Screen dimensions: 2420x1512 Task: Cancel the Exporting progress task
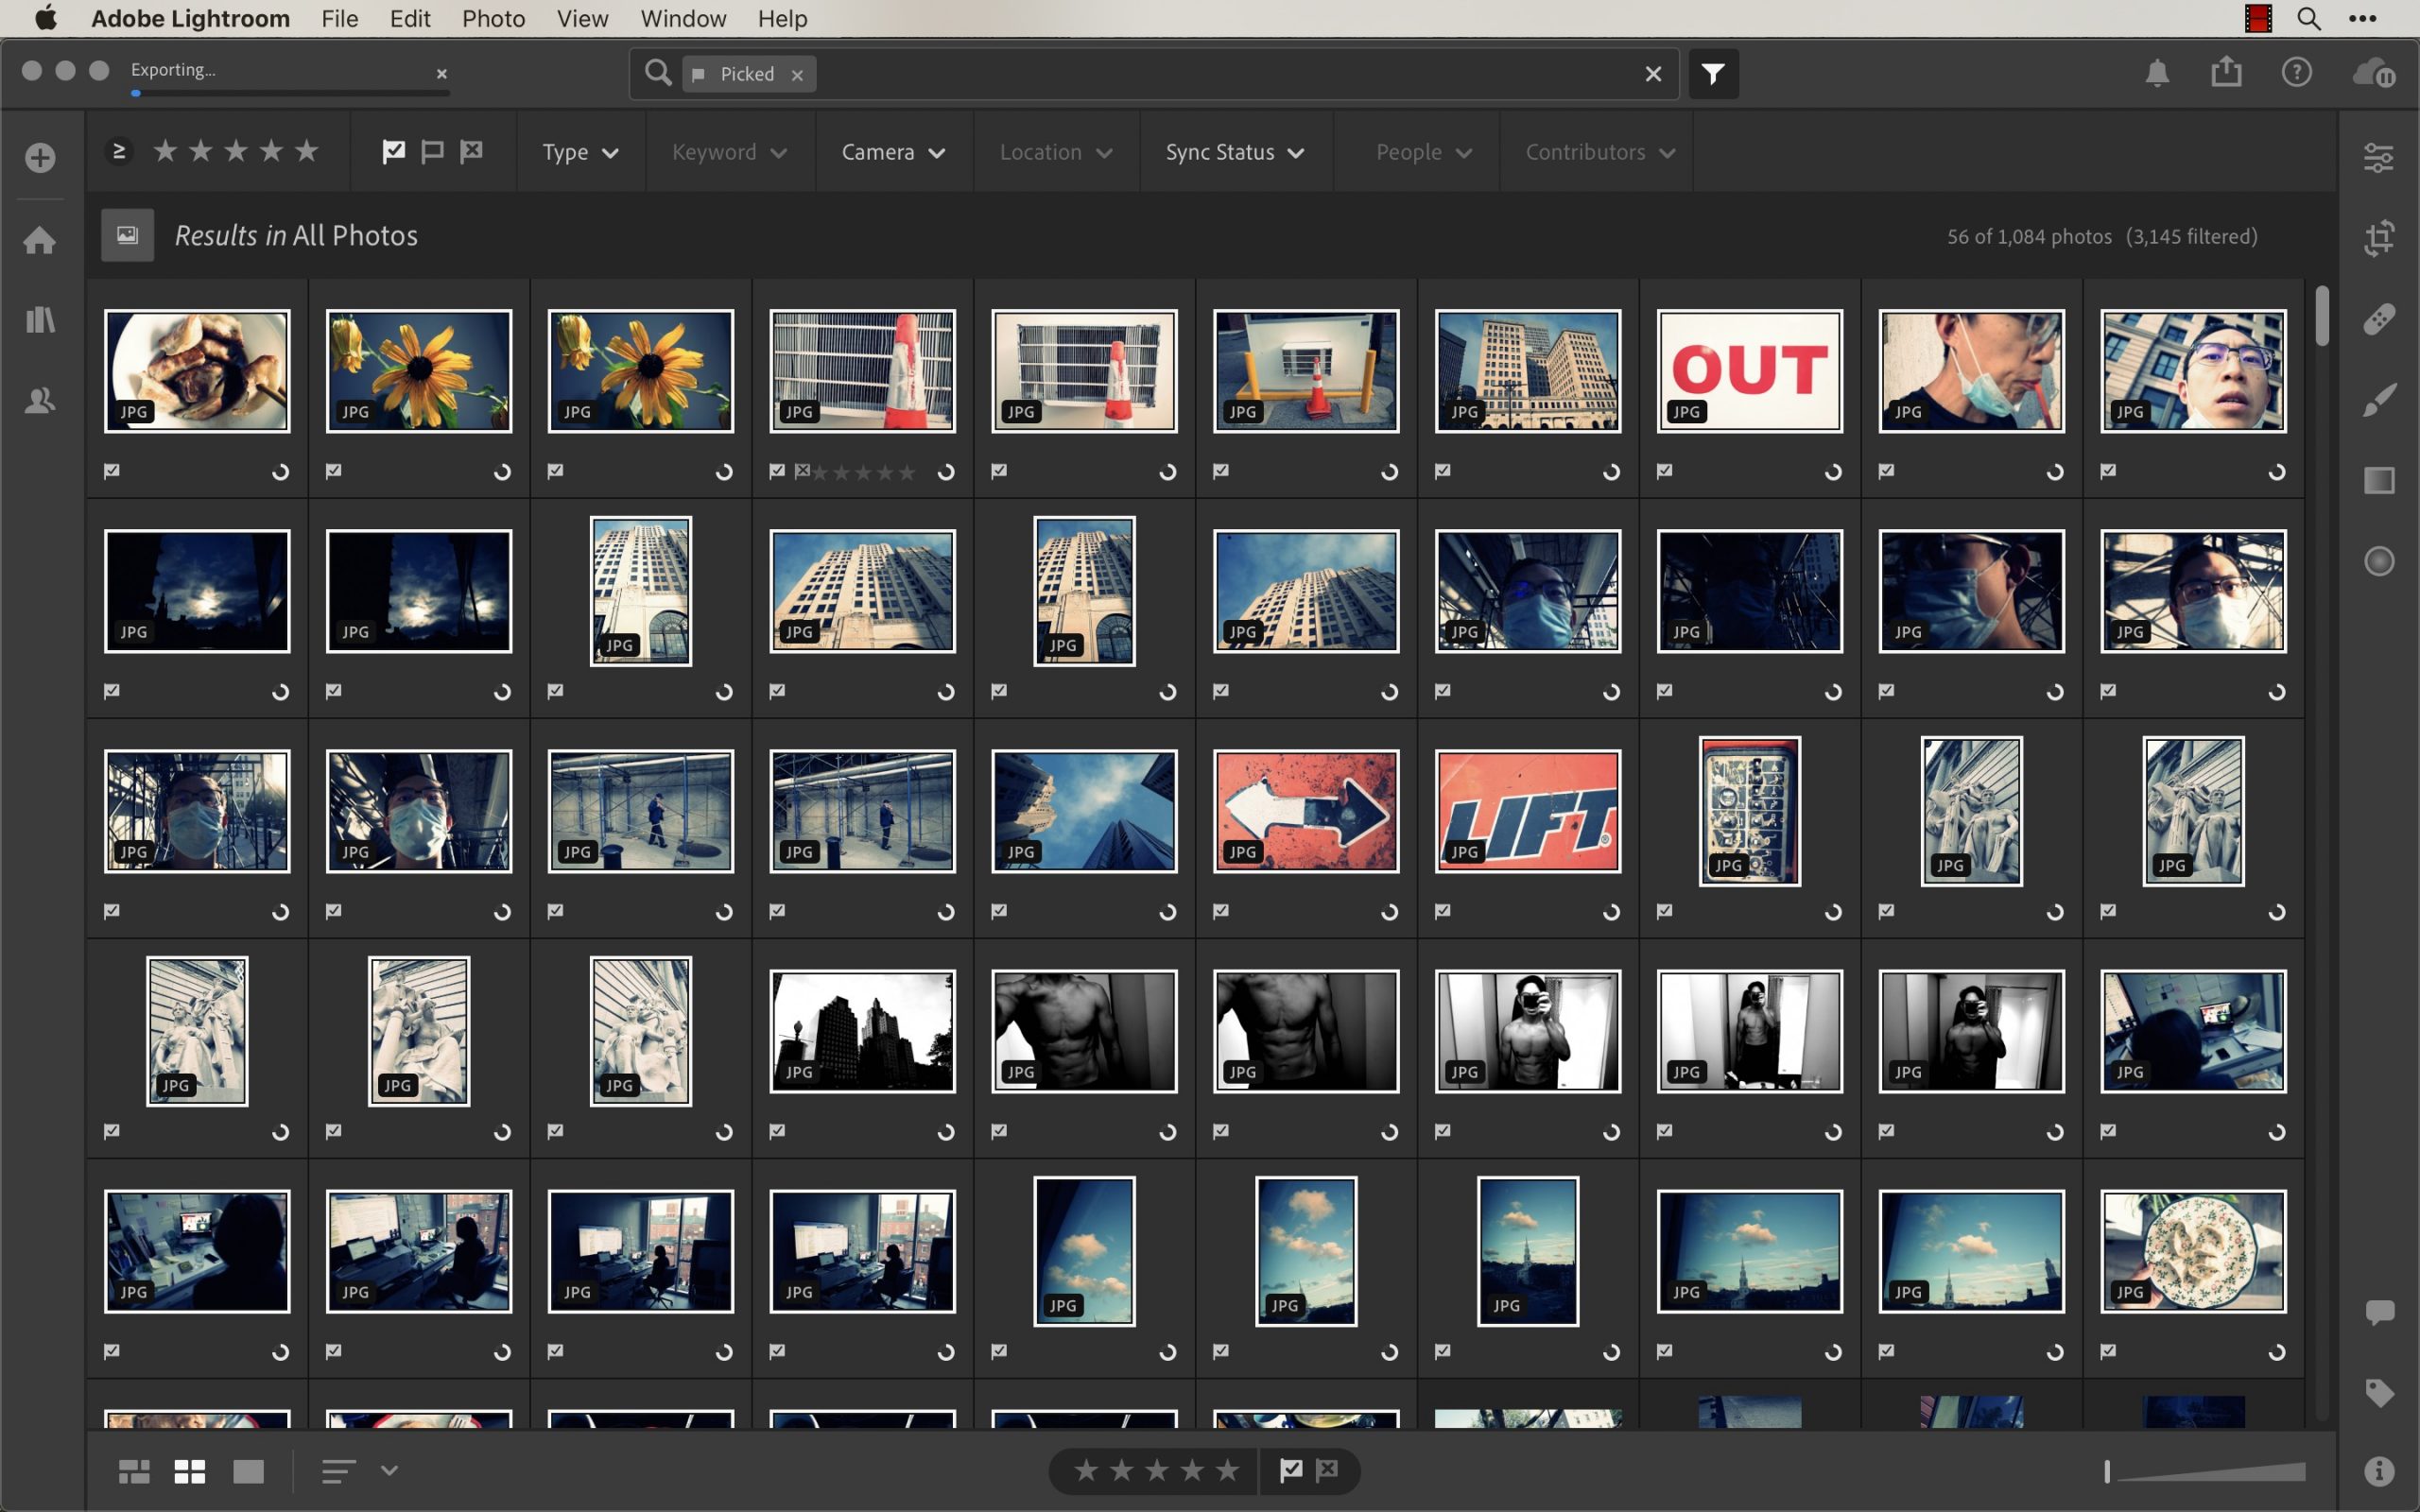pyautogui.click(x=441, y=73)
